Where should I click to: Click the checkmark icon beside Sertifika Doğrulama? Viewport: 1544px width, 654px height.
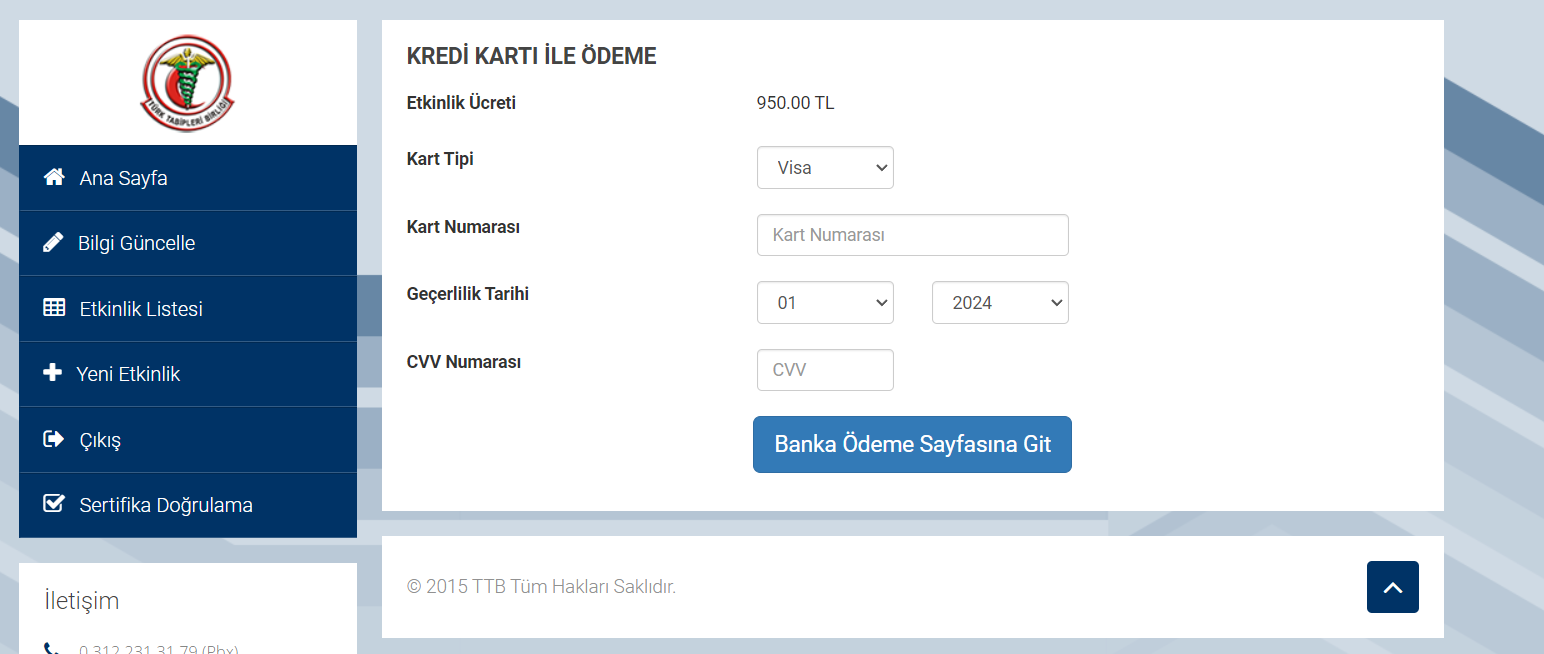[54, 504]
